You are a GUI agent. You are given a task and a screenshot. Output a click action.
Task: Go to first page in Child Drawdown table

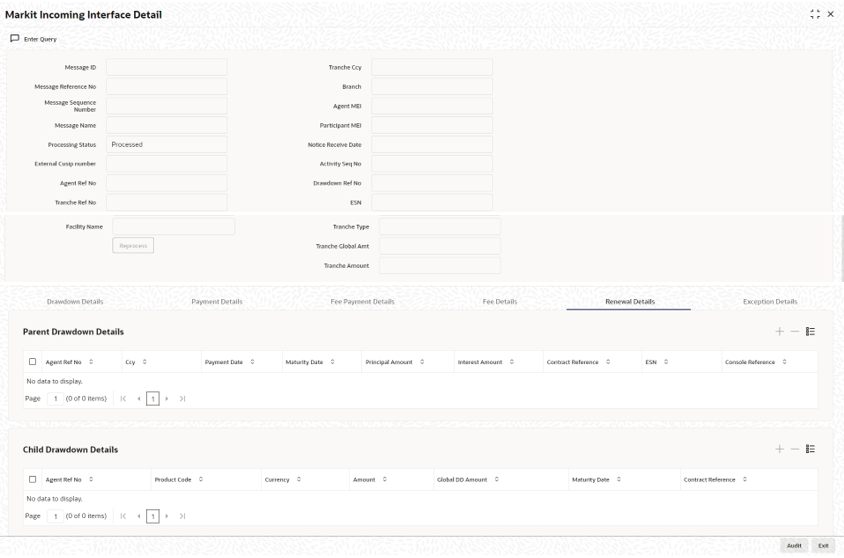coord(123,516)
